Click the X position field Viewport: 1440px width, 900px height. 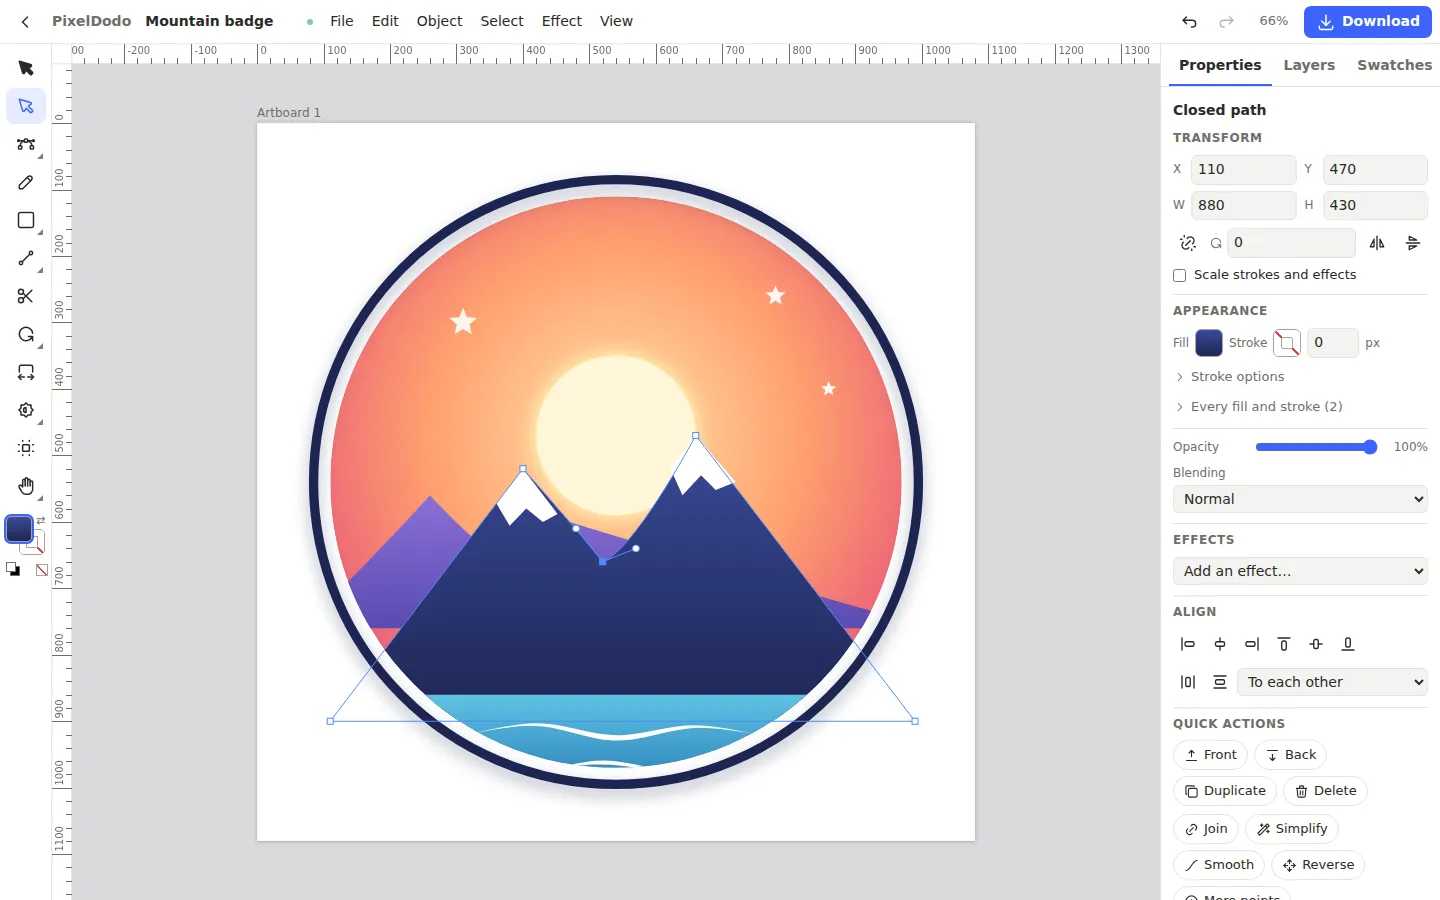pos(1243,169)
